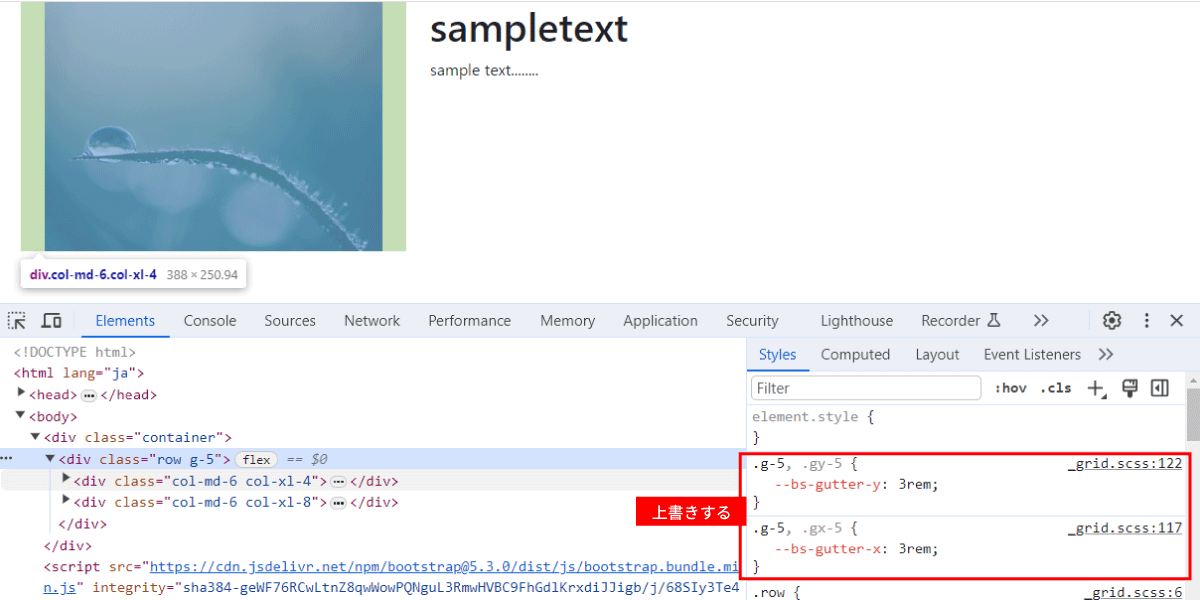1200x600 pixels.
Task: Click the --bs-gutter-x 3rem declaration
Action: tap(858, 549)
